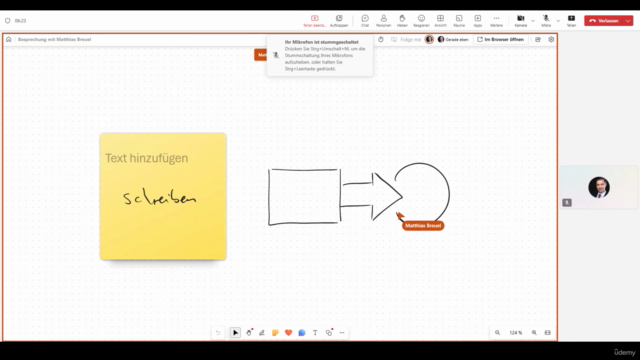640x360 pixels.
Task: Select the drawn rectangle shape
Action: click(304, 197)
